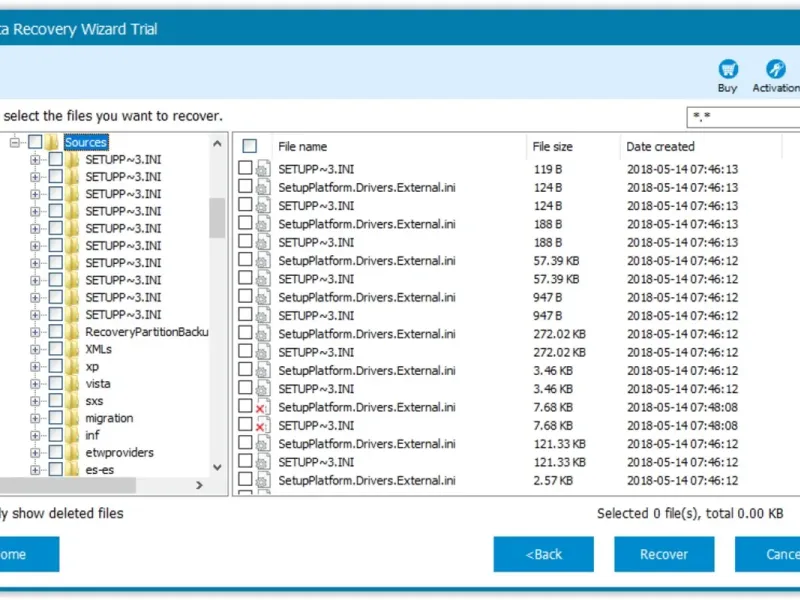Click the Recover button
Image resolution: width=800 pixels, height=600 pixels.
pos(664,554)
